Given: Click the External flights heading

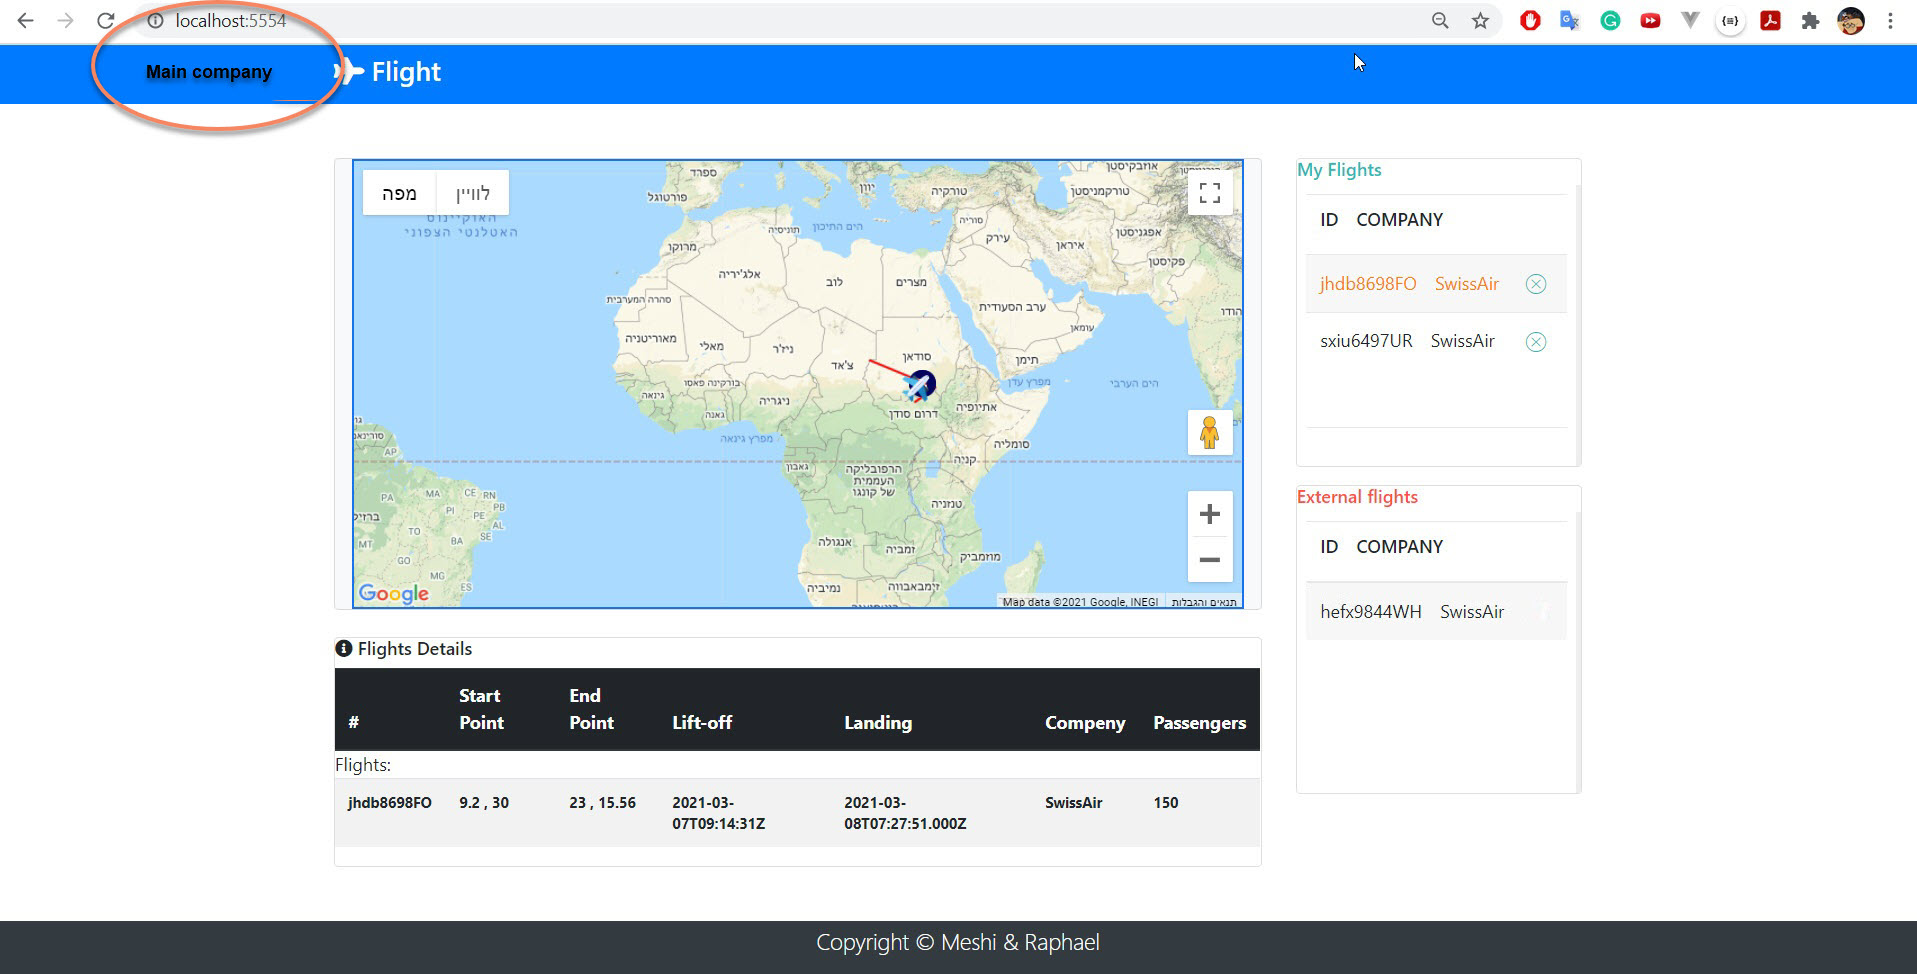Looking at the screenshot, I should tap(1357, 497).
